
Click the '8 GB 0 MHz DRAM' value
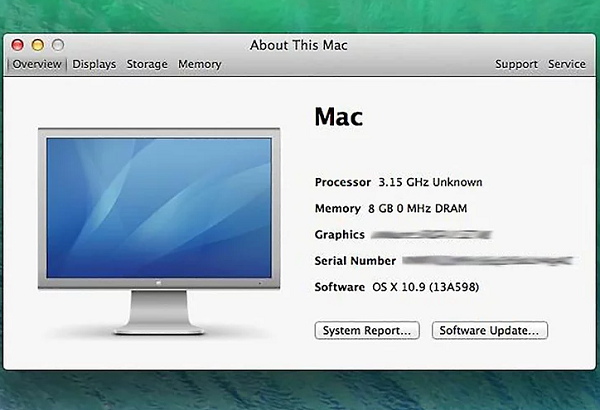(417, 209)
